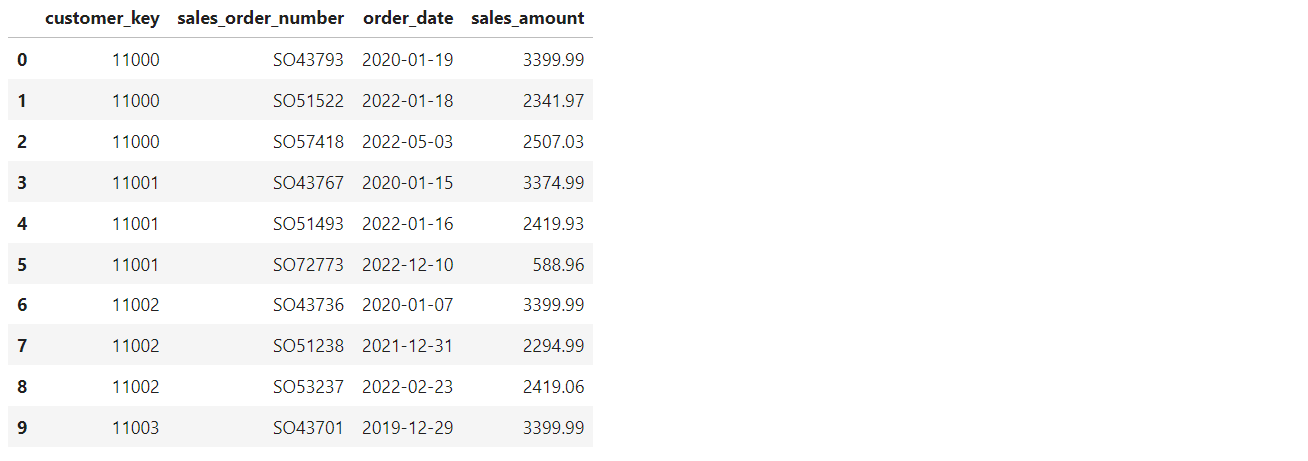Click row index 9 label
The height and width of the screenshot is (461, 1308).
22,428
